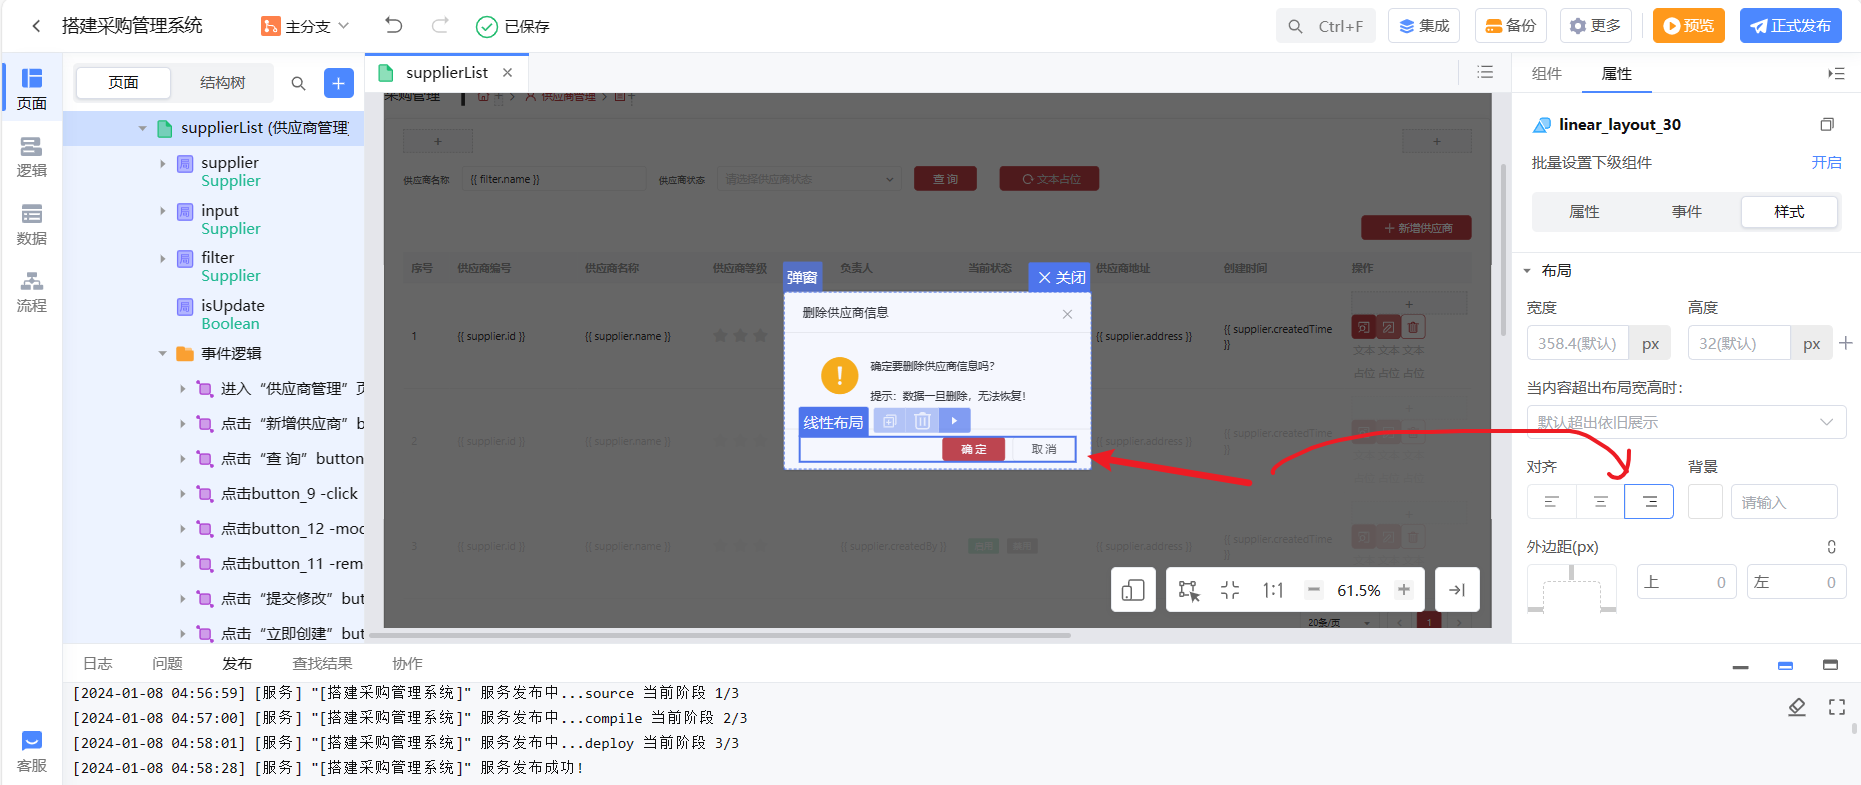Switch to the 结构树 tab
The width and height of the screenshot is (1861, 785).
pyautogui.click(x=222, y=83)
